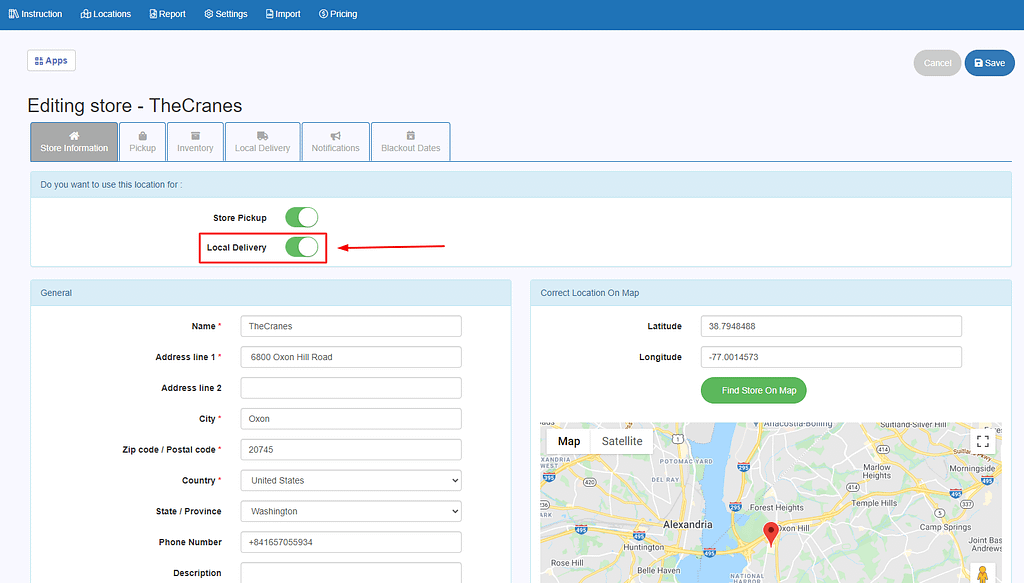
Task: Click the Cancel button
Action: pos(937,63)
